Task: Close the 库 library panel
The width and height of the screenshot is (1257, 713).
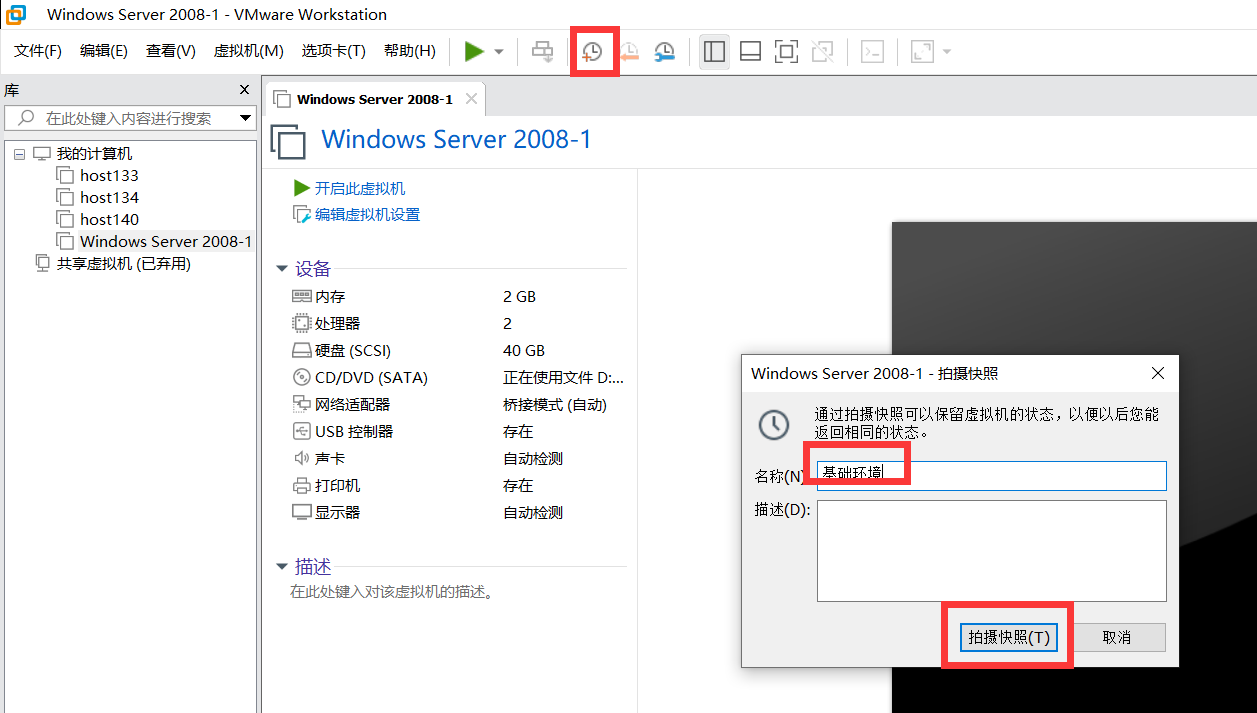Action: (245, 90)
